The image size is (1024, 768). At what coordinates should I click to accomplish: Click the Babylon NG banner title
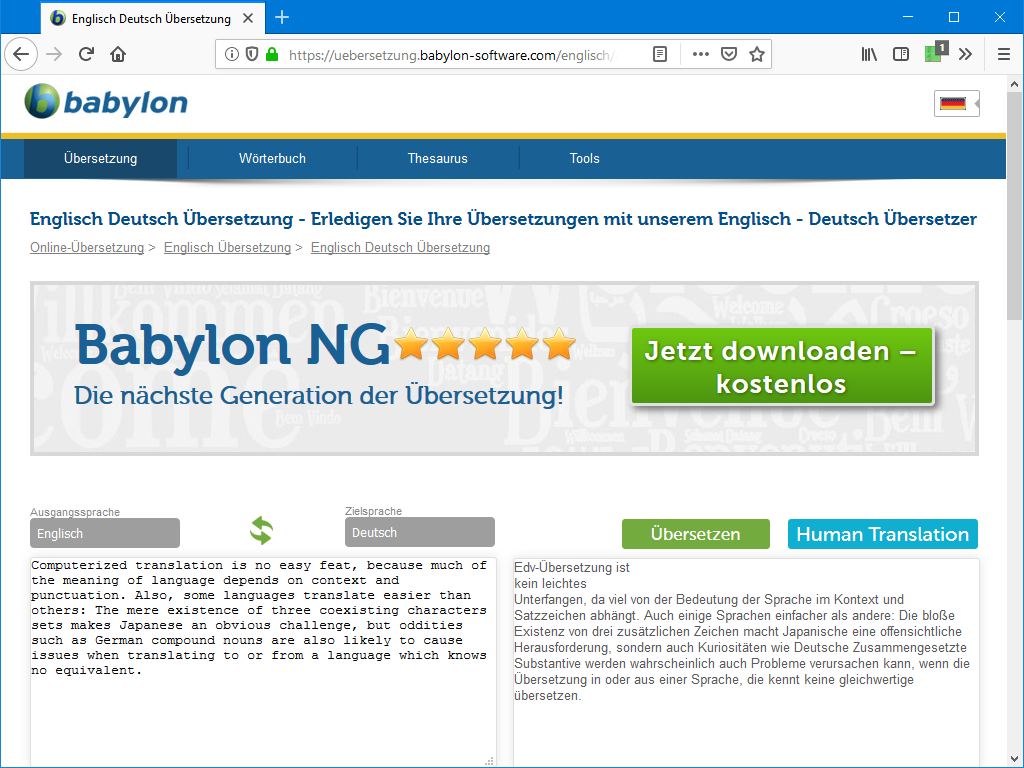coord(232,345)
